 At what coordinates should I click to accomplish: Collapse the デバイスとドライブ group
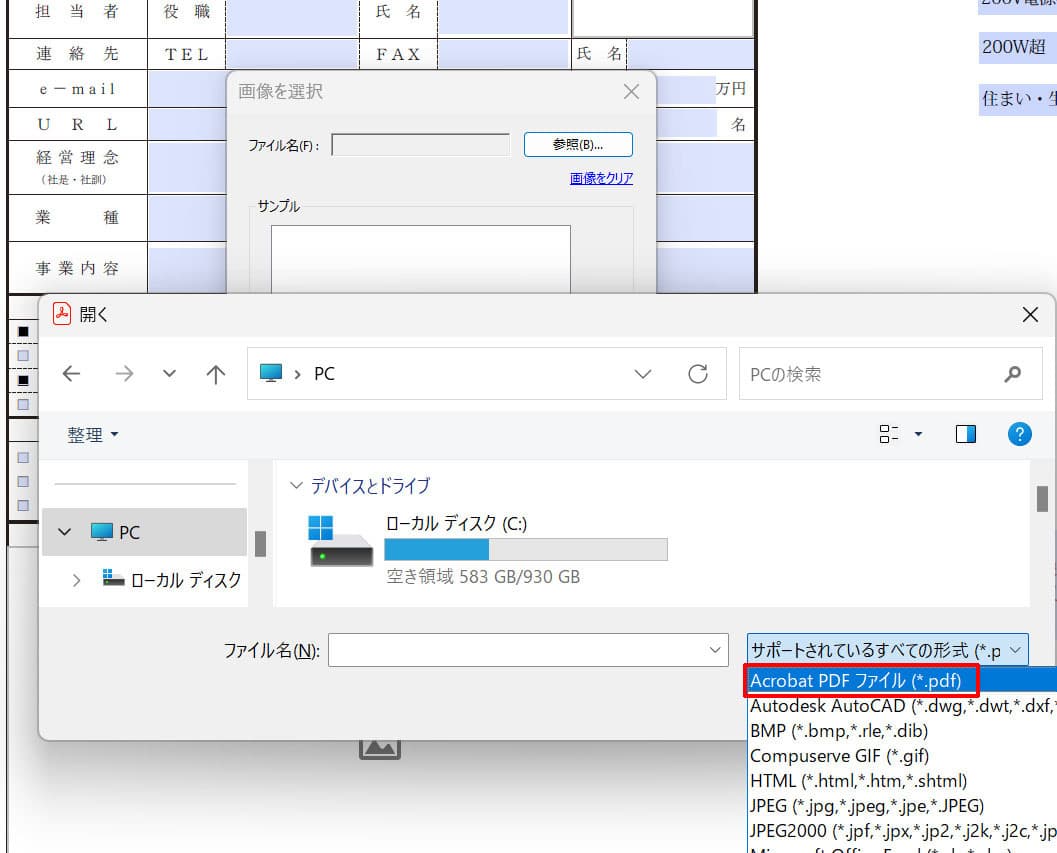296,486
